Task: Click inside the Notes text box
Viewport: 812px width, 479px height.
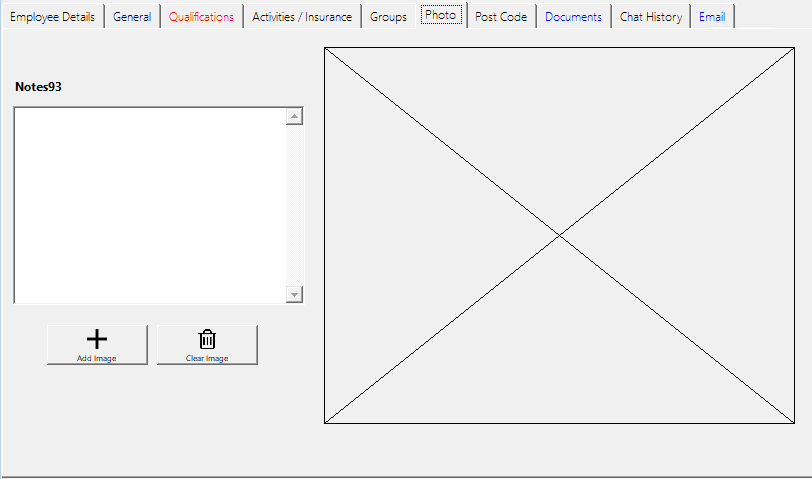Action: click(x=150, y=205)
